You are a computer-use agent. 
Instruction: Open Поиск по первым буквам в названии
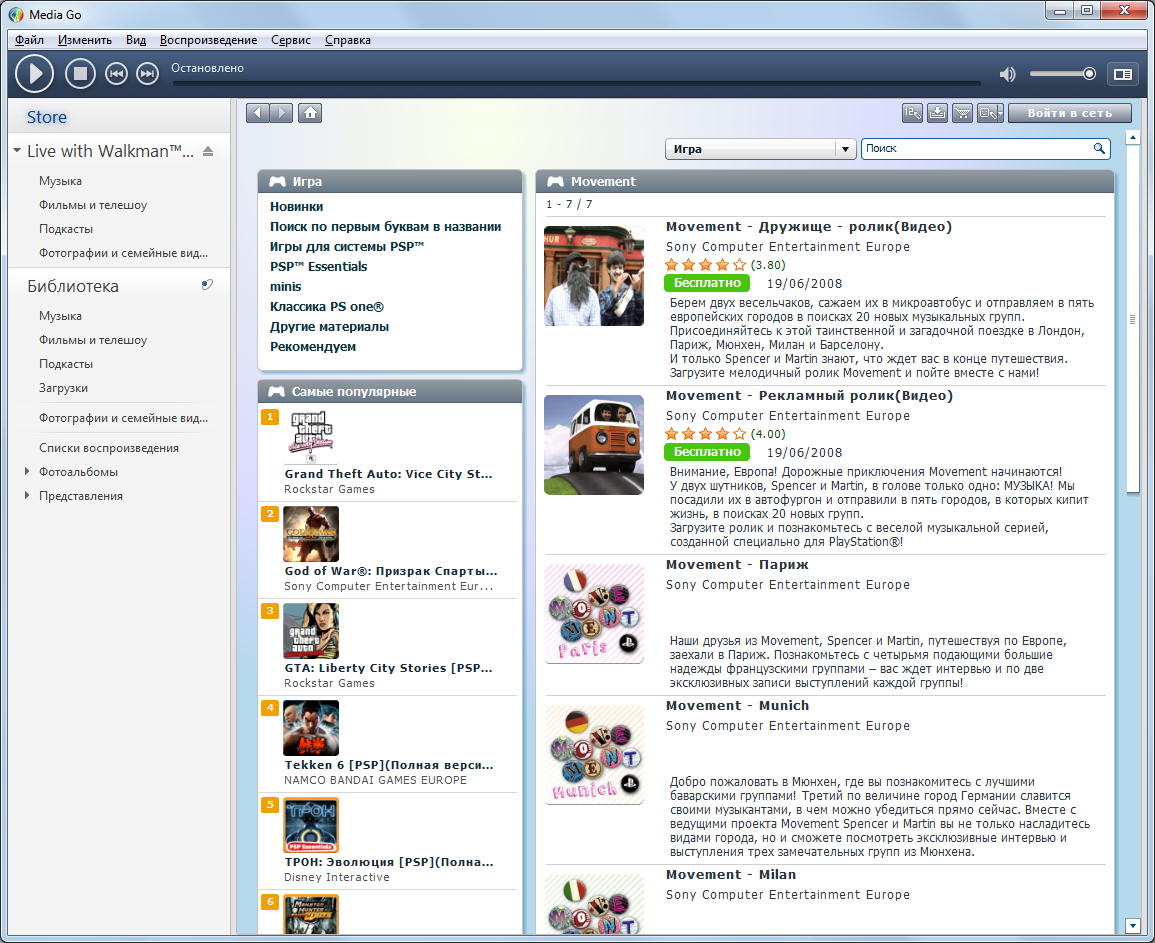pyautogui.click(x=385, y=227)
